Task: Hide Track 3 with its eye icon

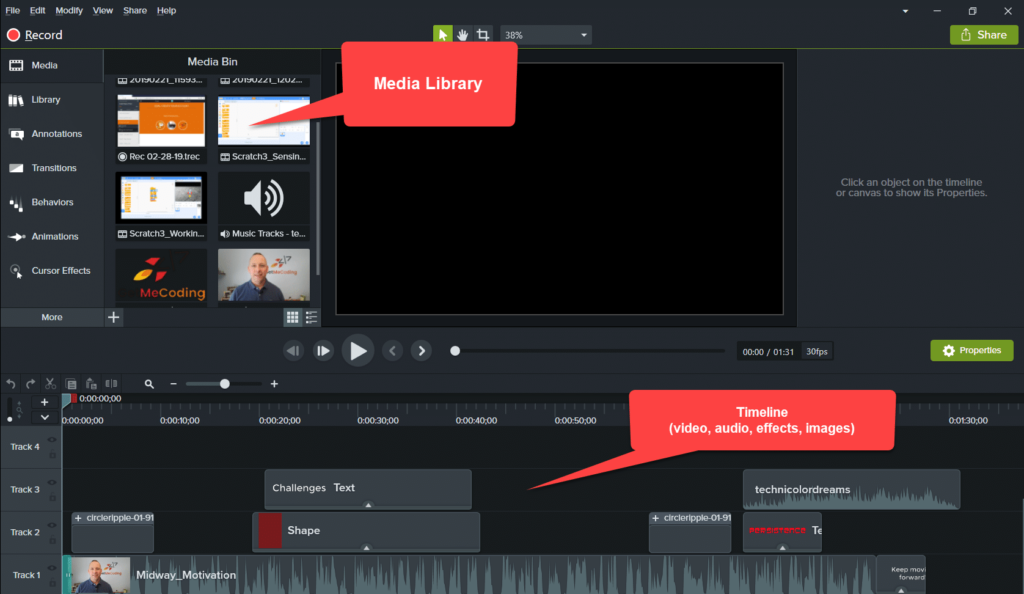Action: tap(52, 482)
